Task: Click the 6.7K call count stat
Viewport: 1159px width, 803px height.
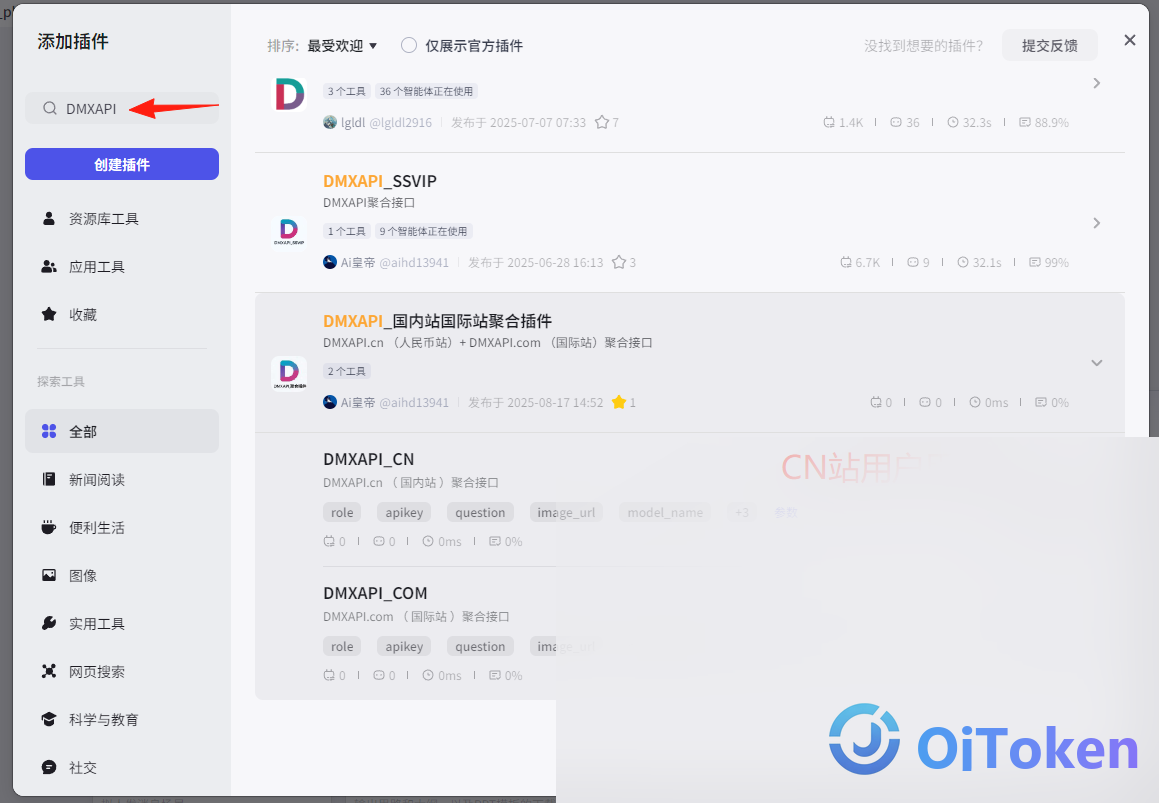Action: pyautogui.click(x=860, y=262)
